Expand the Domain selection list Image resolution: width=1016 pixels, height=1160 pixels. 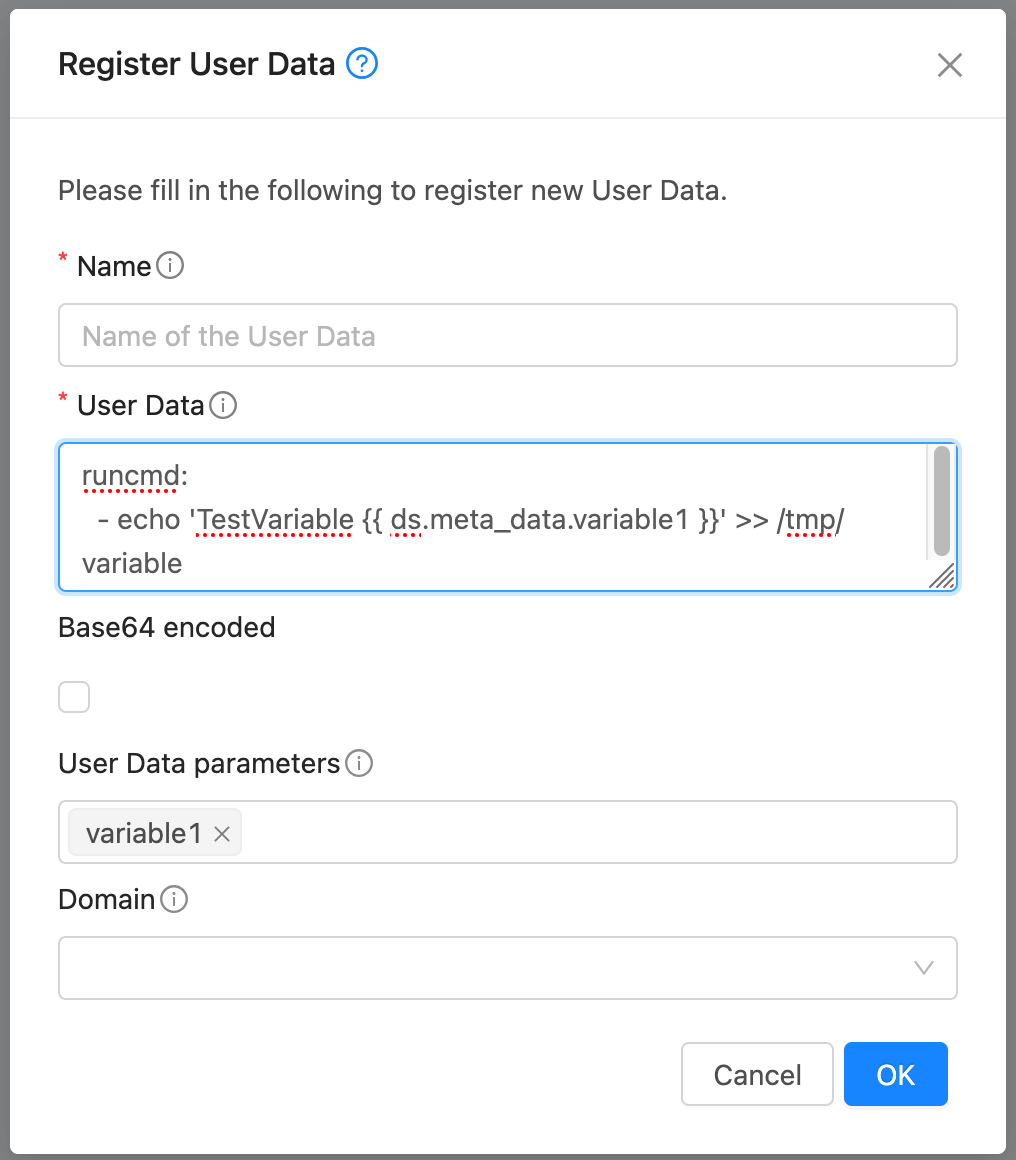pos(508,967)
